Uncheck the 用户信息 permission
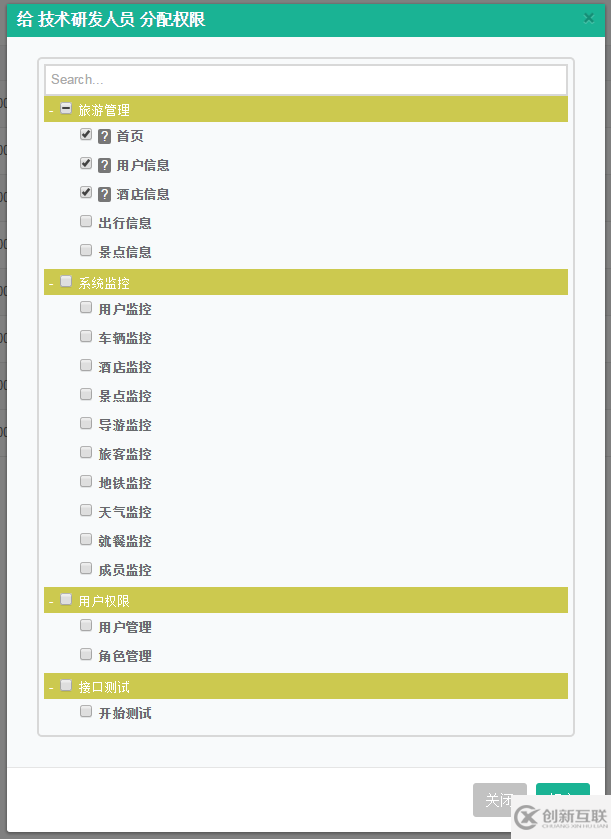This screenshot has width=611, height=839. [x=85, y=162]
